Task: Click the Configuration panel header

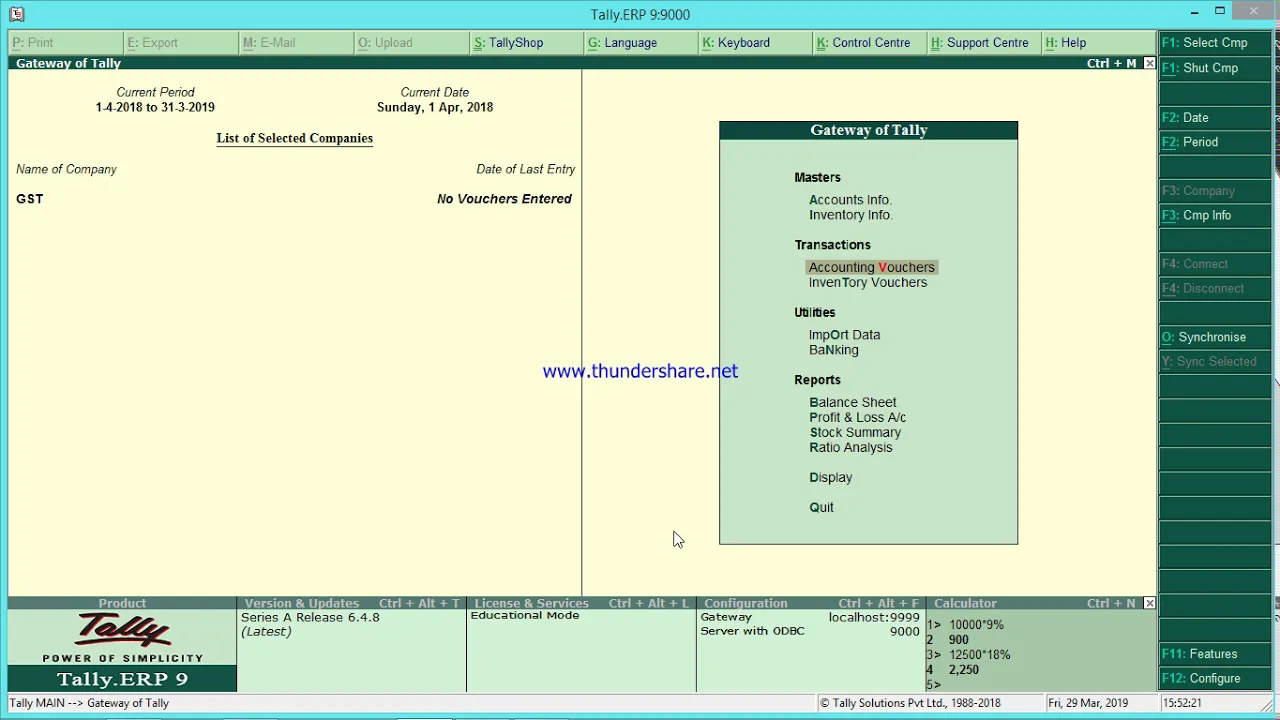Action: [x=811, y=603]
